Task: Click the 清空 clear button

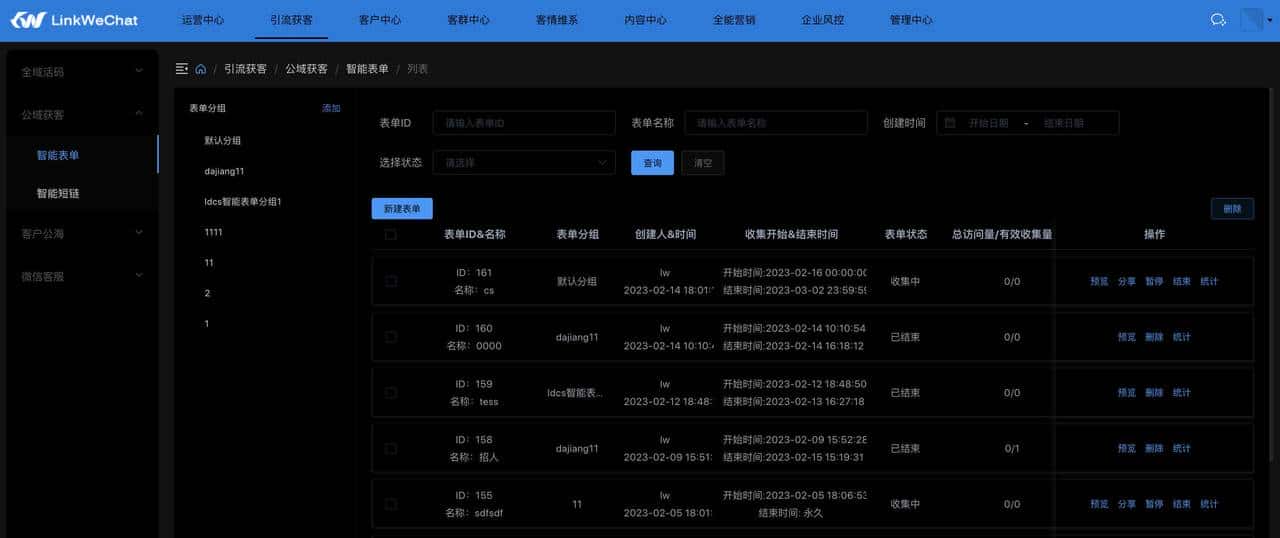Action: point(703,163)
